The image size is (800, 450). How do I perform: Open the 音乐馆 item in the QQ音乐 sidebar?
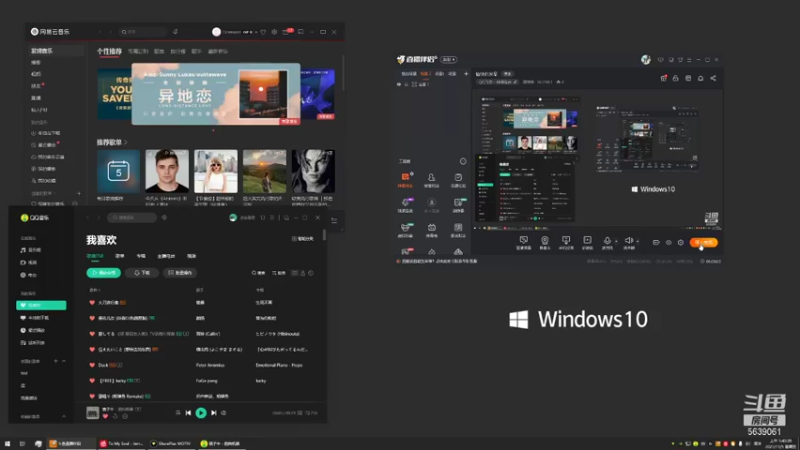(x=31, y=250)
